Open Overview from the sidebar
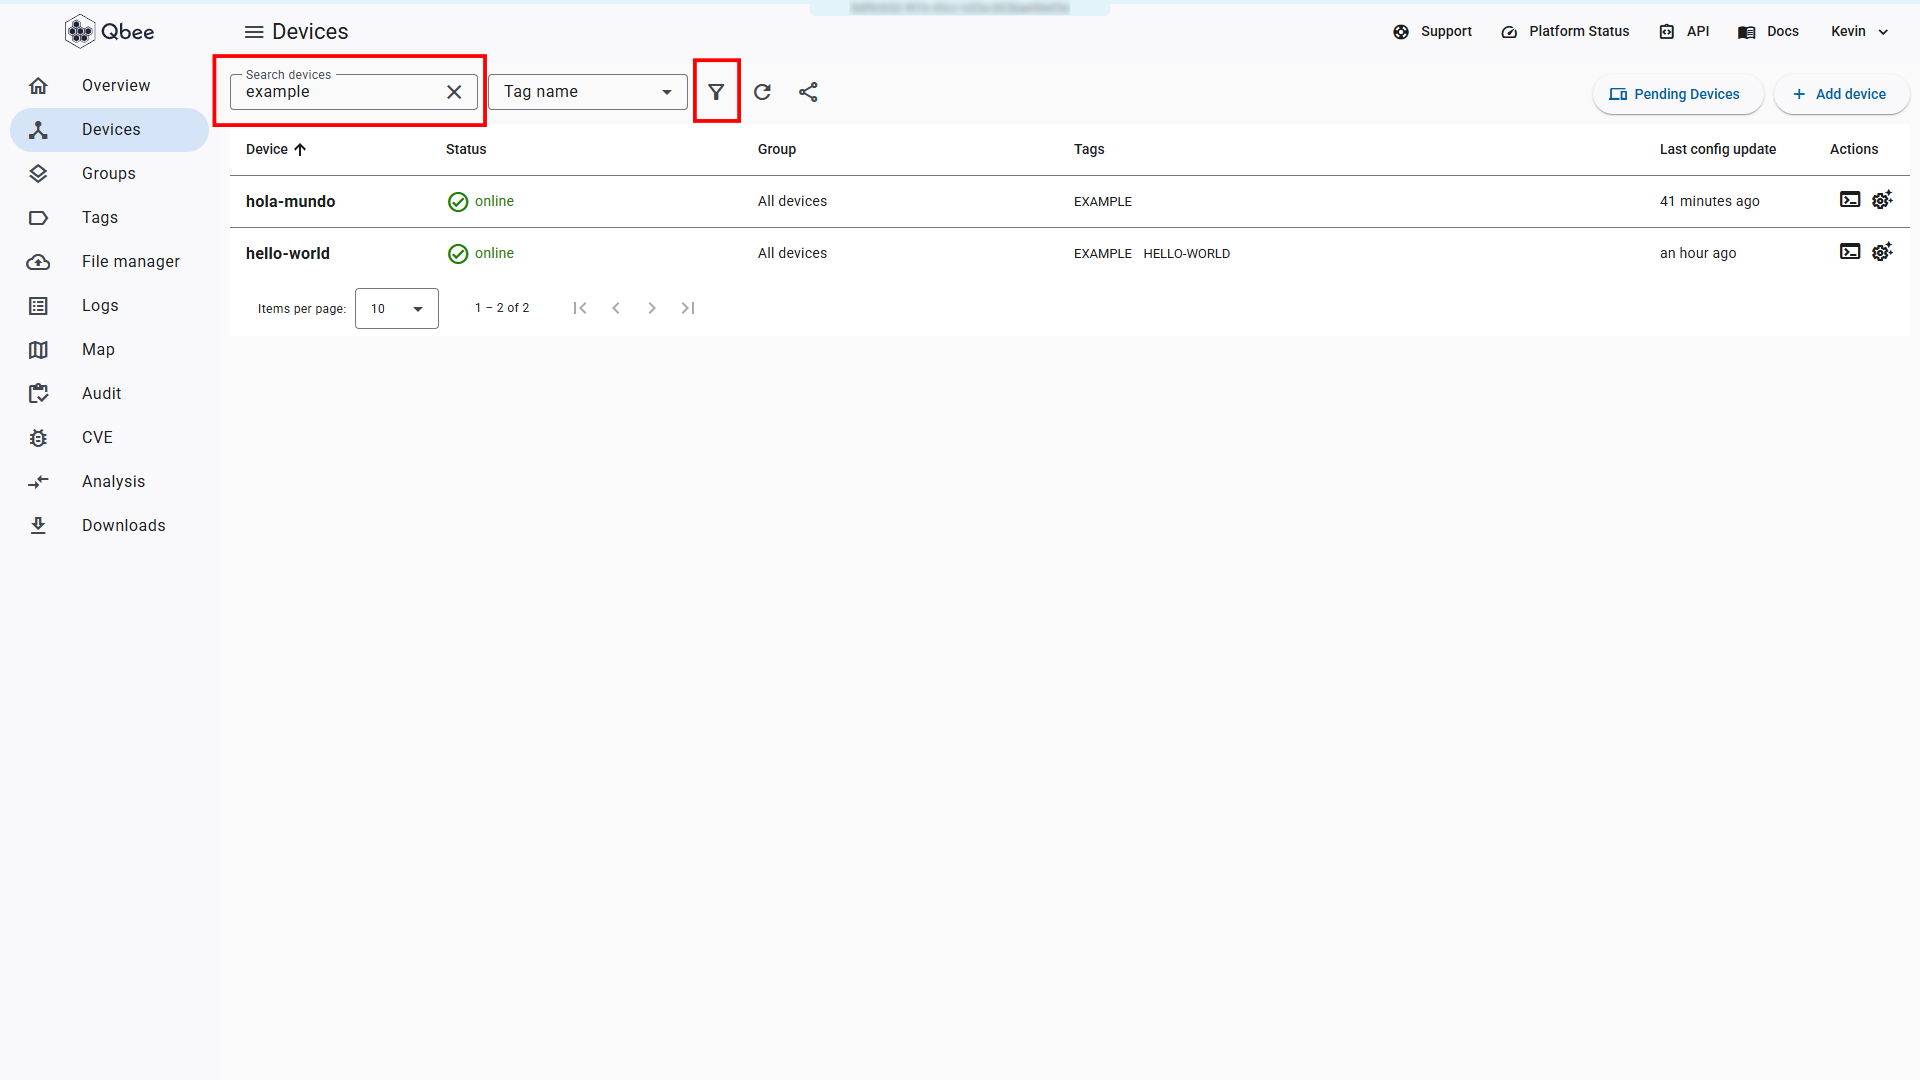The width and height of the screenshot is (1920, 1080). click(110, 86)
